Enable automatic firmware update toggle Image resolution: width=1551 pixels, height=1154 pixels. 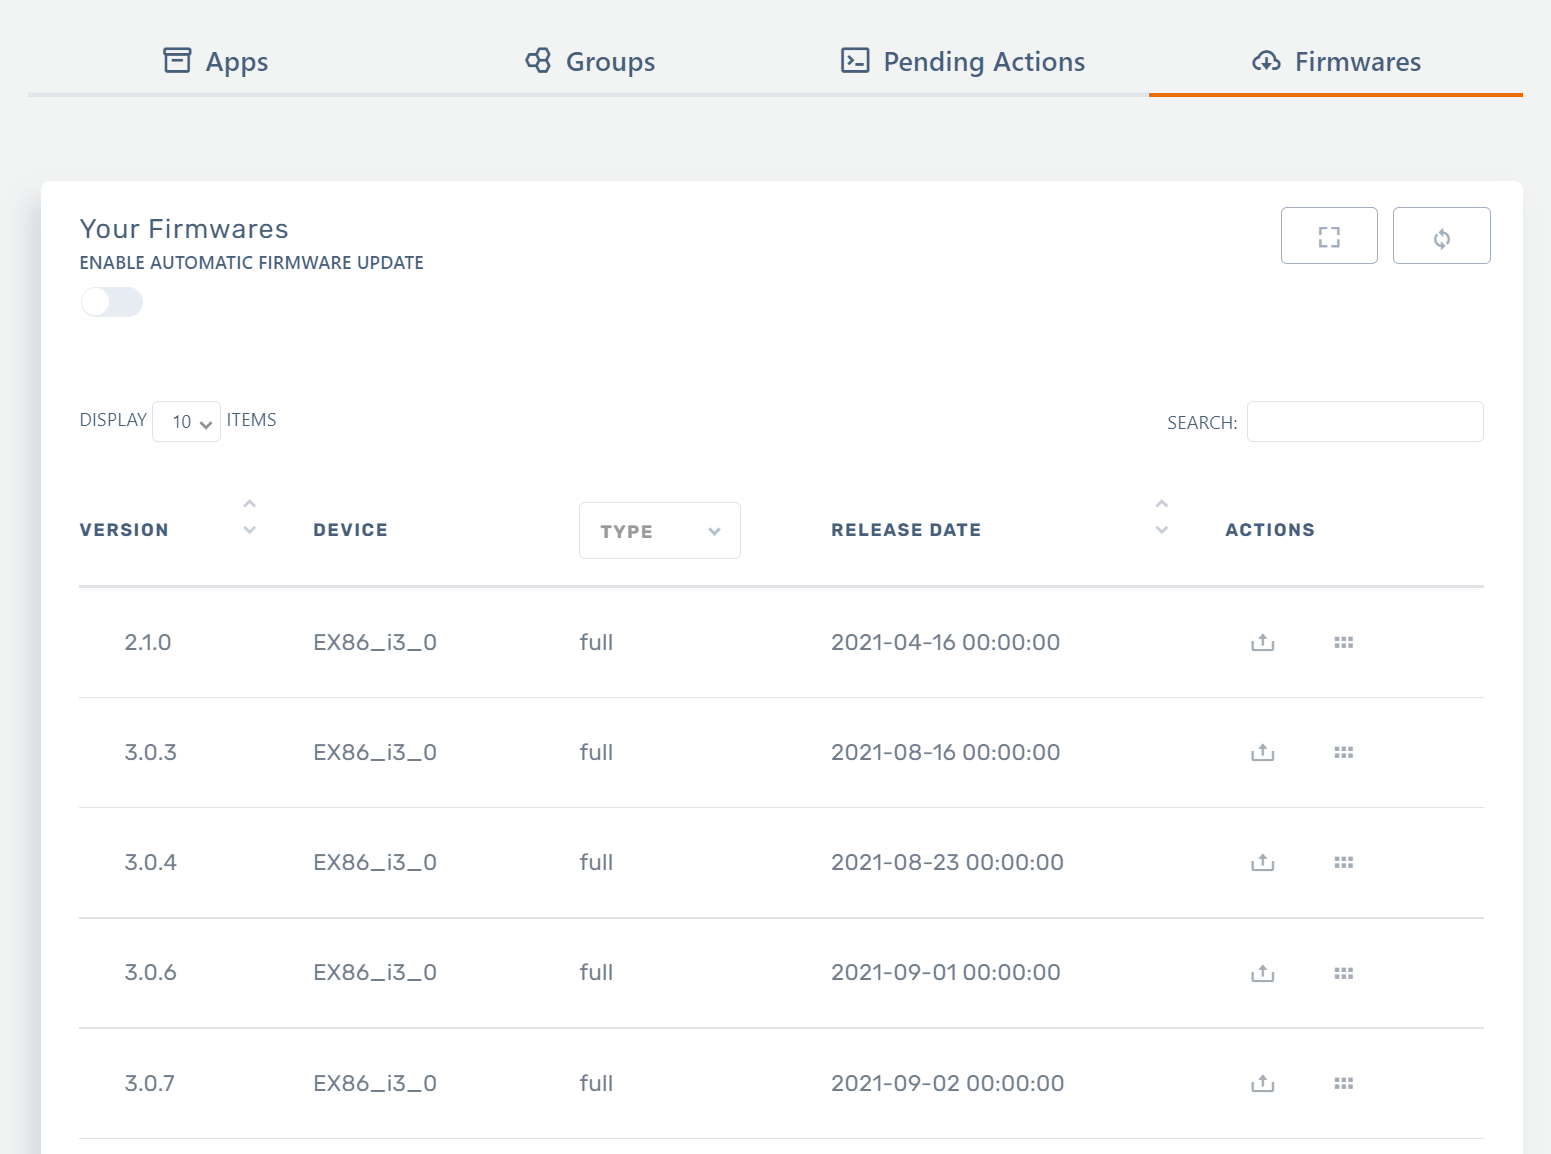point(112,302)
